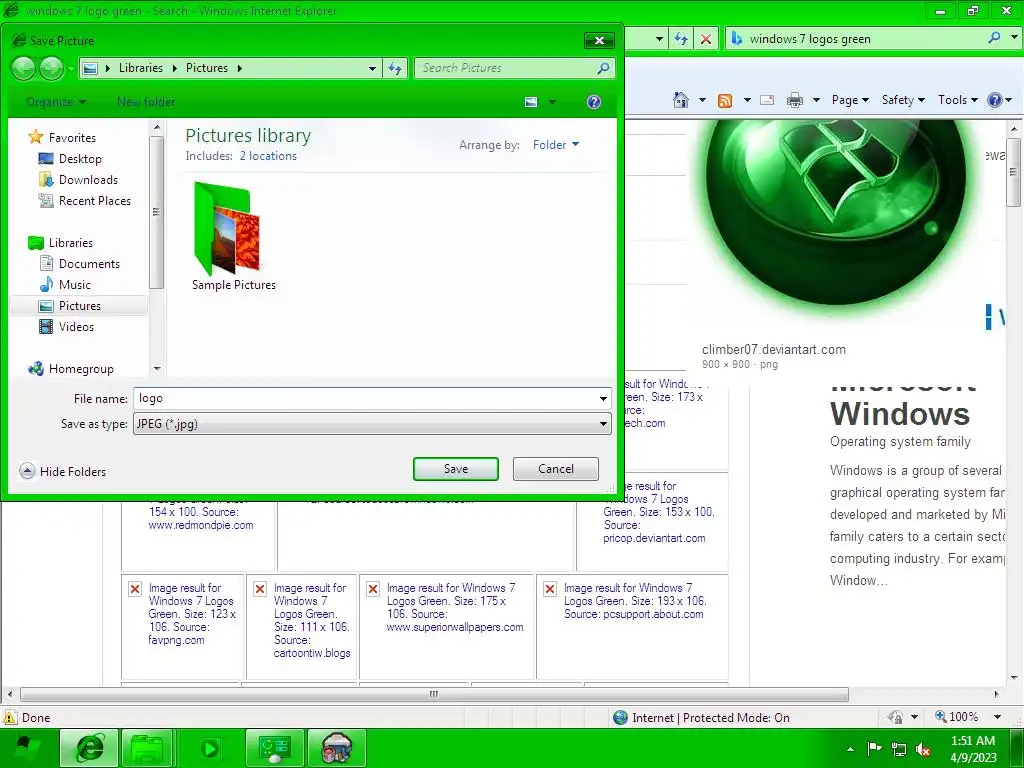This screenshot has height=768, width=1024.
Task: Click IE Refresh icon next to address bar
Action: (681, 39)
